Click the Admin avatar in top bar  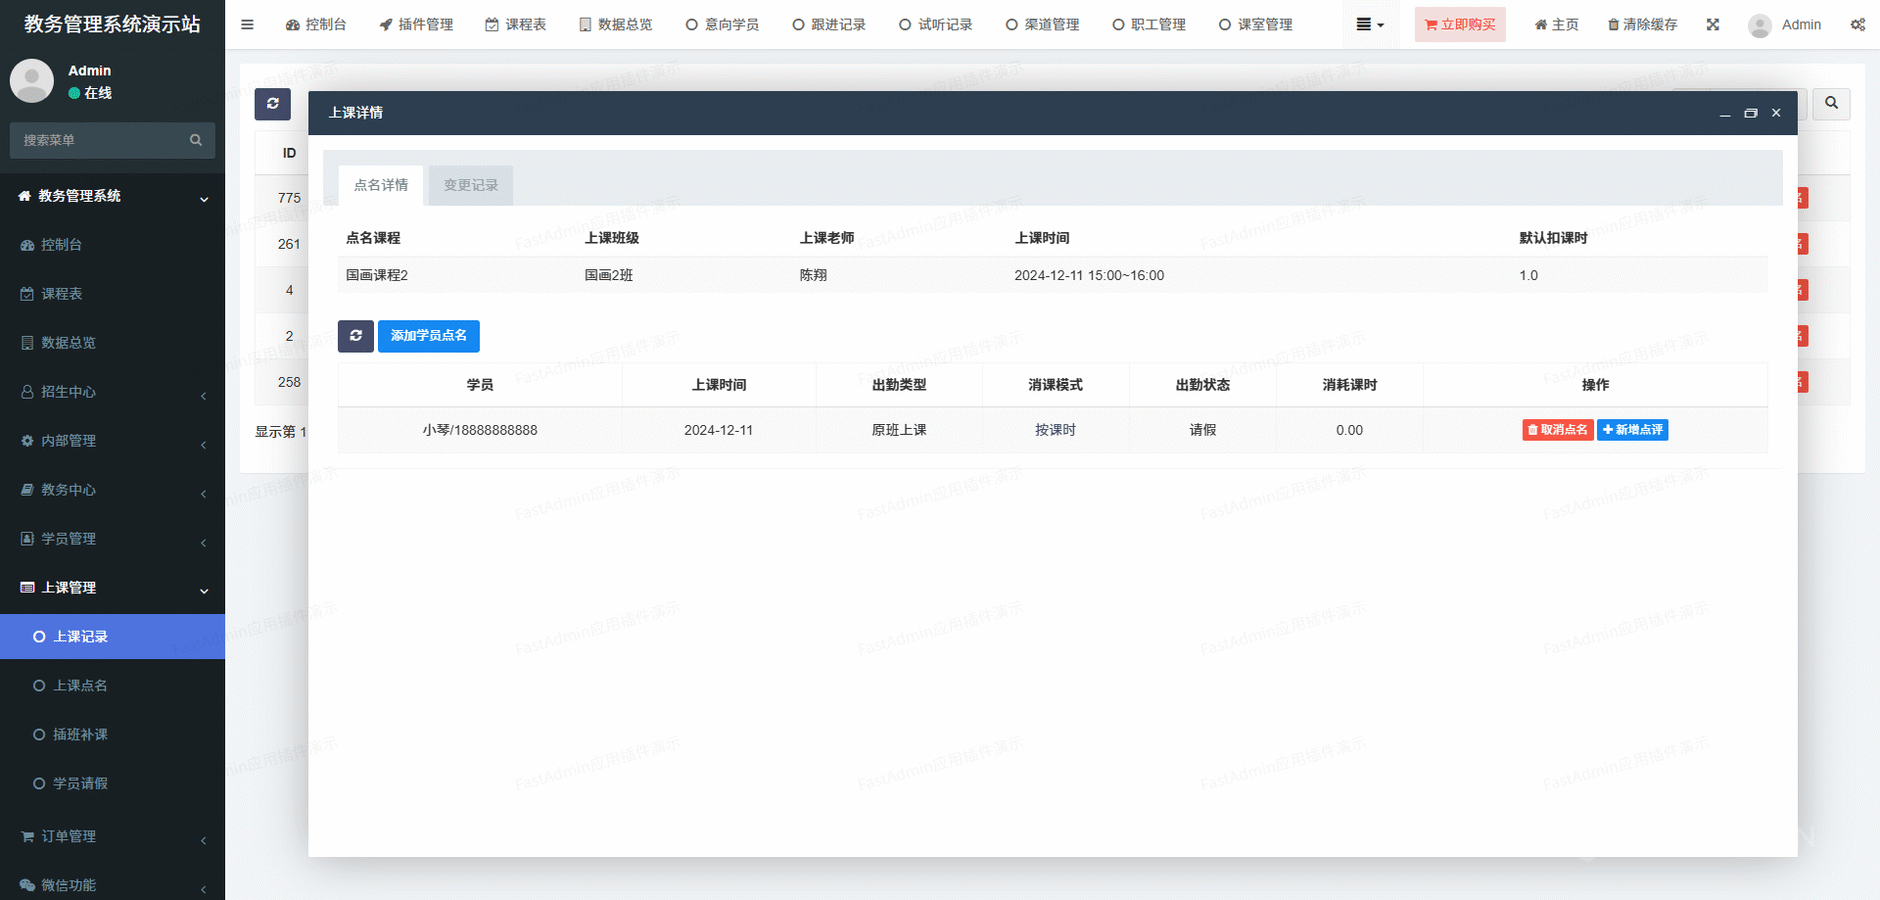point(1760,25)
